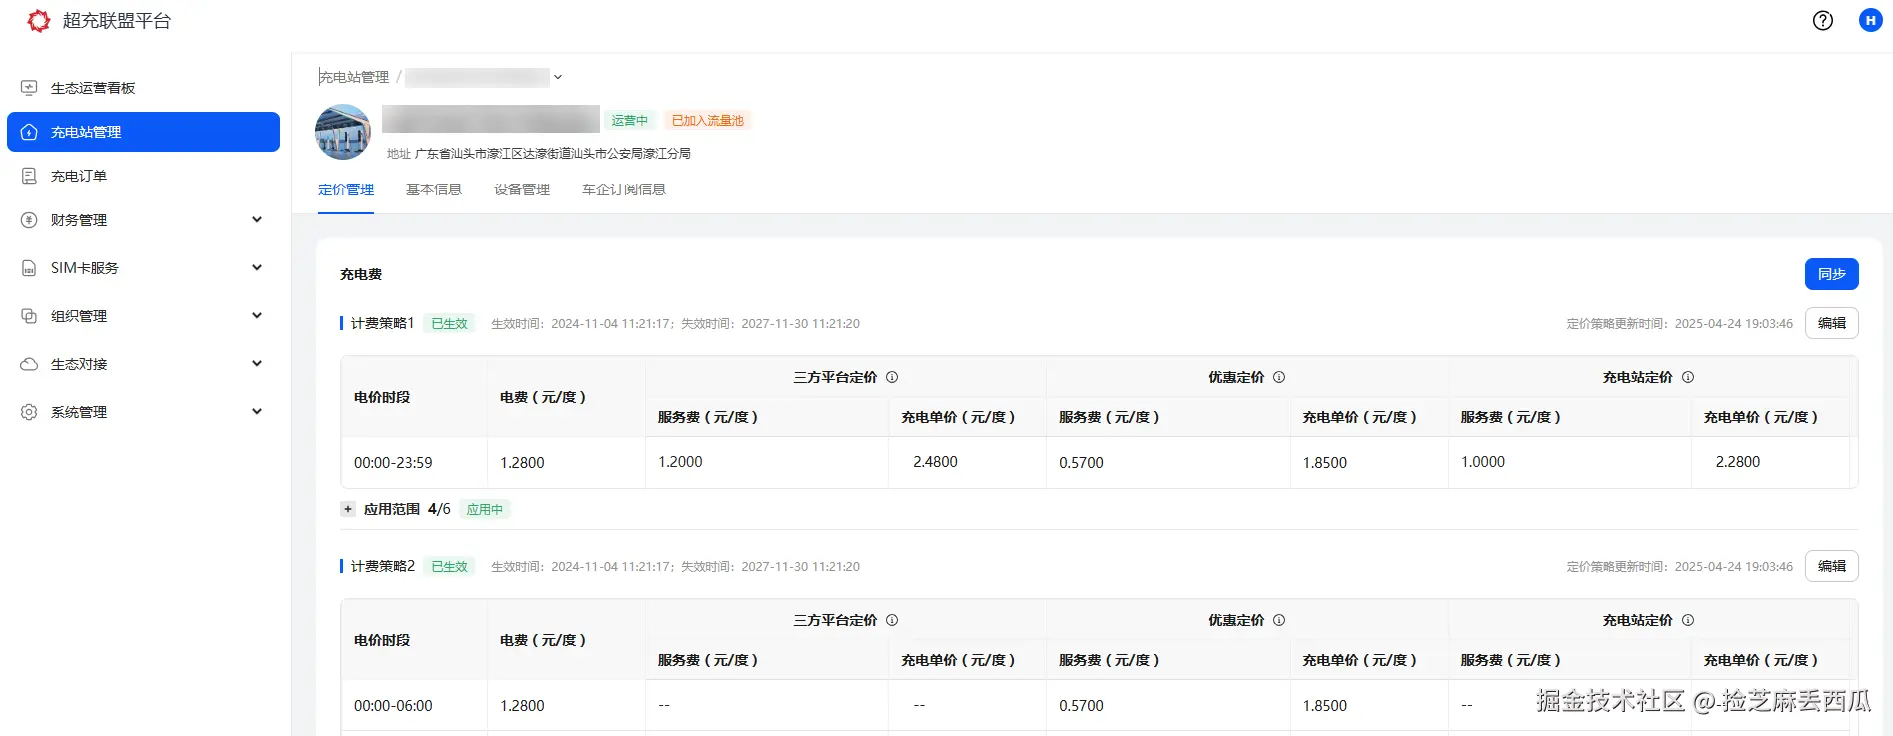Expand the 组织管理 menu chevron

point(257,316)
